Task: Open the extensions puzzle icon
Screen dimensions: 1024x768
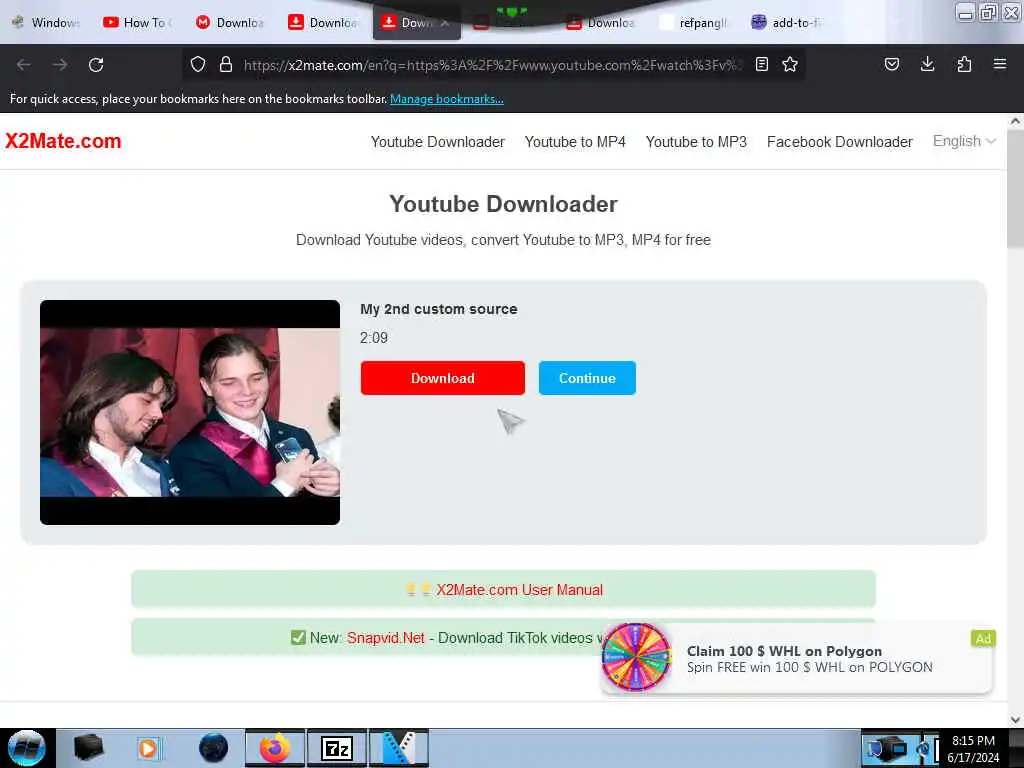Action: (x=964, y=64)
